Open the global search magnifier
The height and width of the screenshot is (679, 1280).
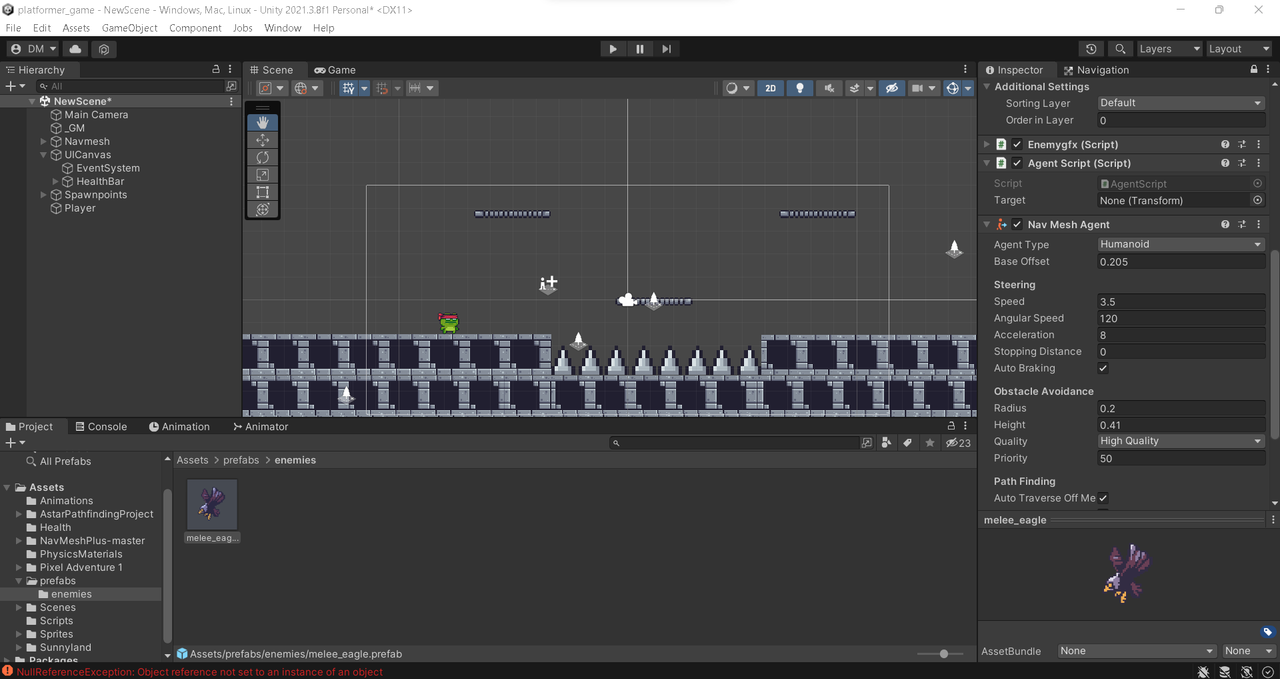pos(1120,49)
